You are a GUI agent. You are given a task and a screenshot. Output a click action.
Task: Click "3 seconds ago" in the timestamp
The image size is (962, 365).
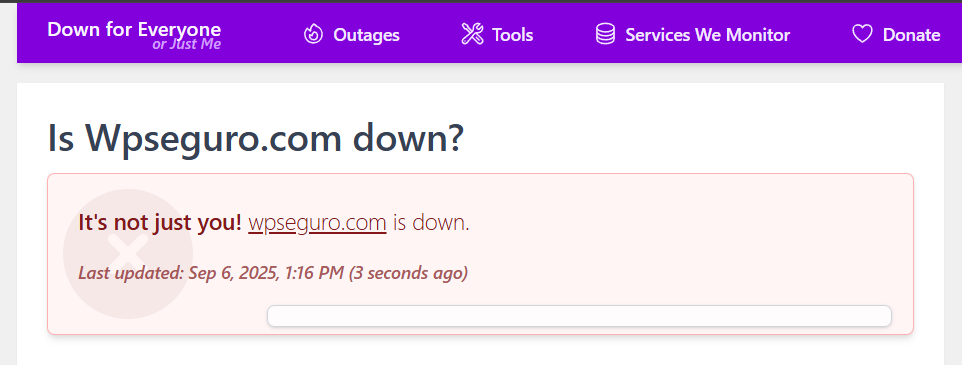click(408, 273)
